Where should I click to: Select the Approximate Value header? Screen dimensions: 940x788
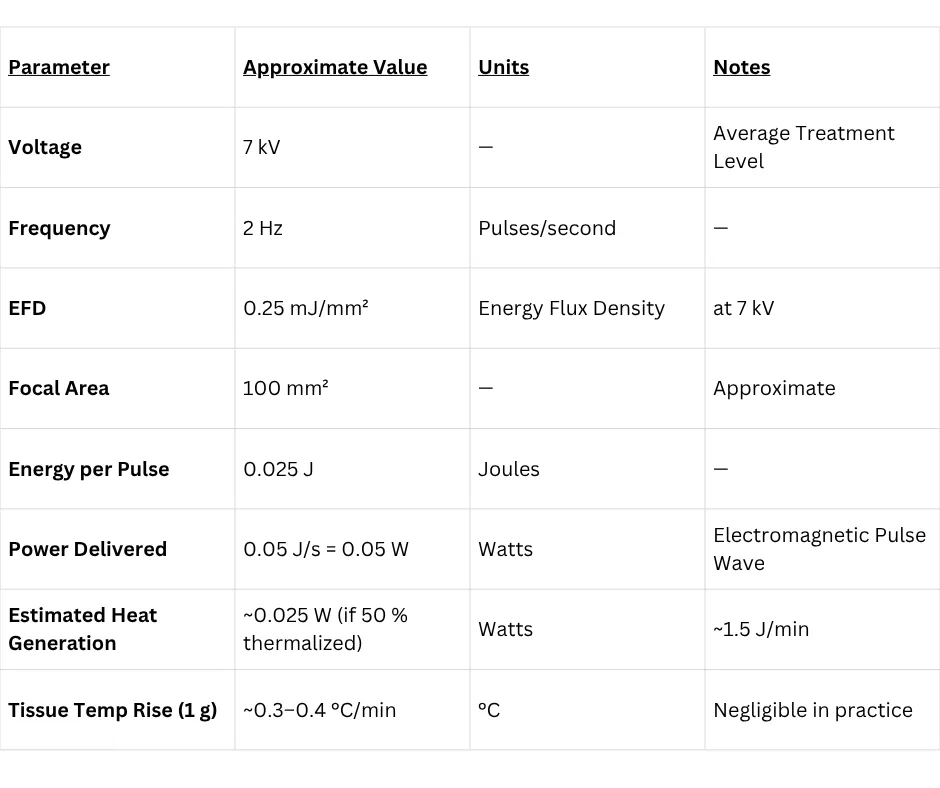tap(335, 67)
